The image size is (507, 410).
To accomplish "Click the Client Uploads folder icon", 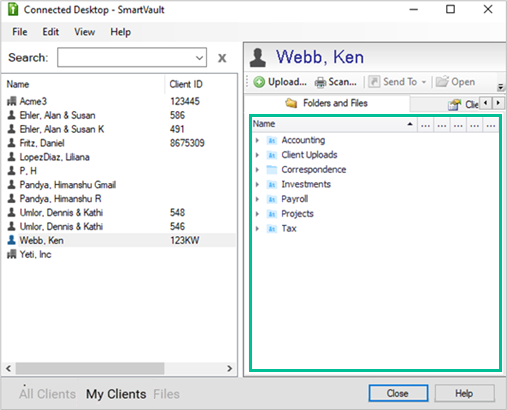I will (x=272, y=155).
